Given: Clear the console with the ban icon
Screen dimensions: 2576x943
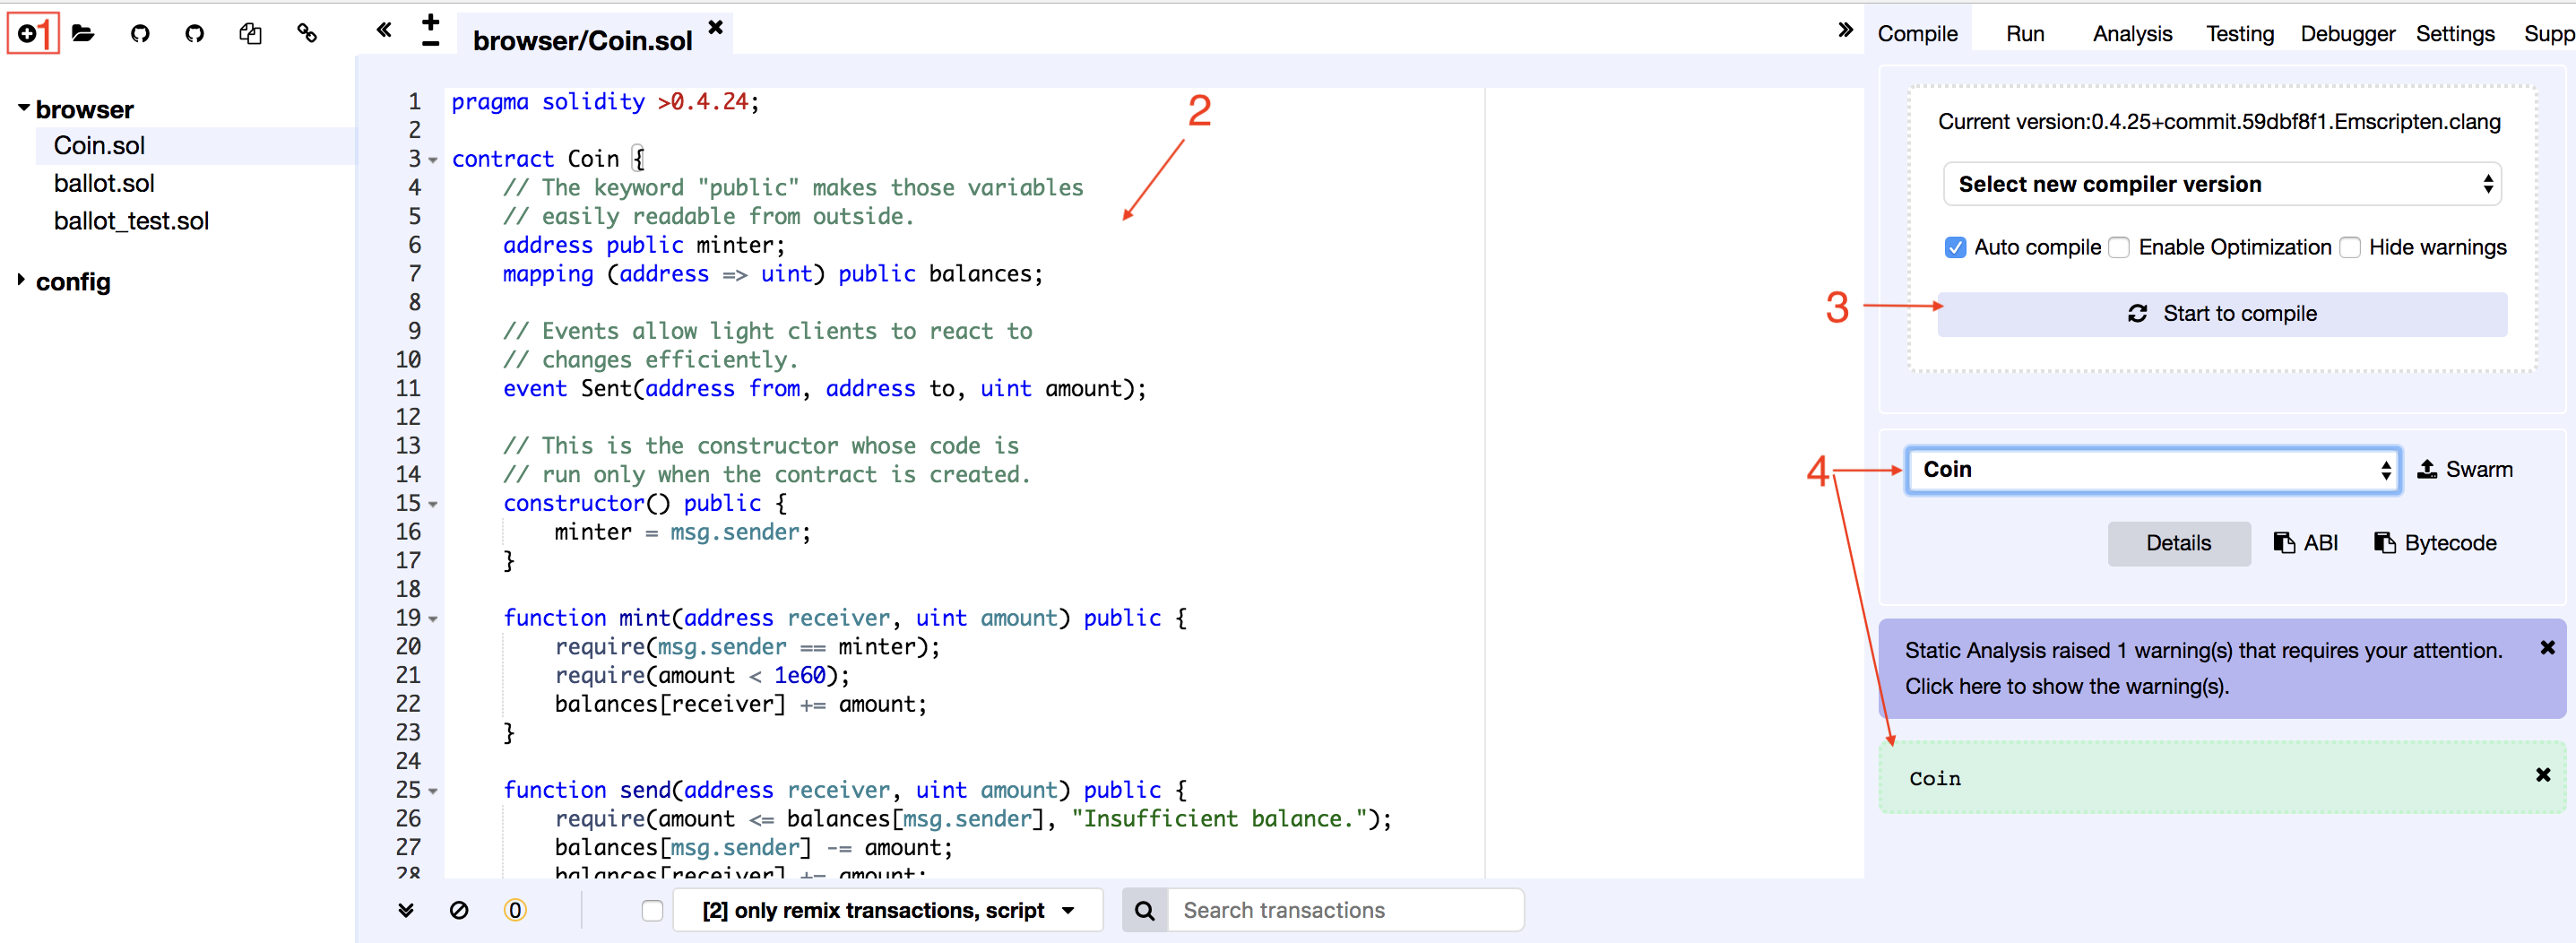Looking at the screenshot, I should (459, 910).
